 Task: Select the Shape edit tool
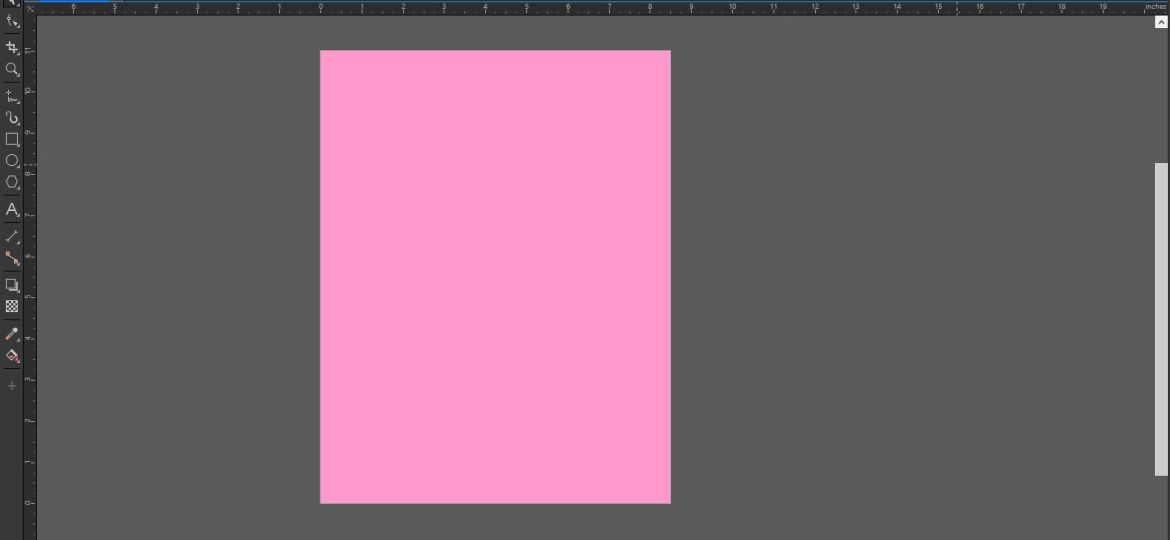click(12, 21)
